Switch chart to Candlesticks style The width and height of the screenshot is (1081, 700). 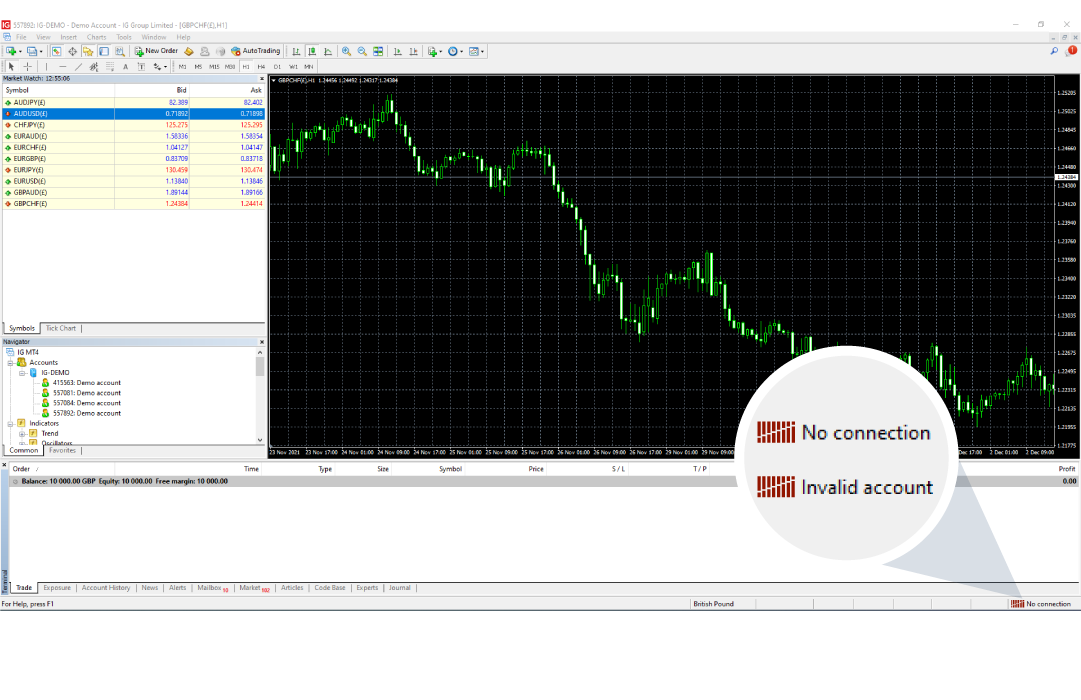point(312,51)
